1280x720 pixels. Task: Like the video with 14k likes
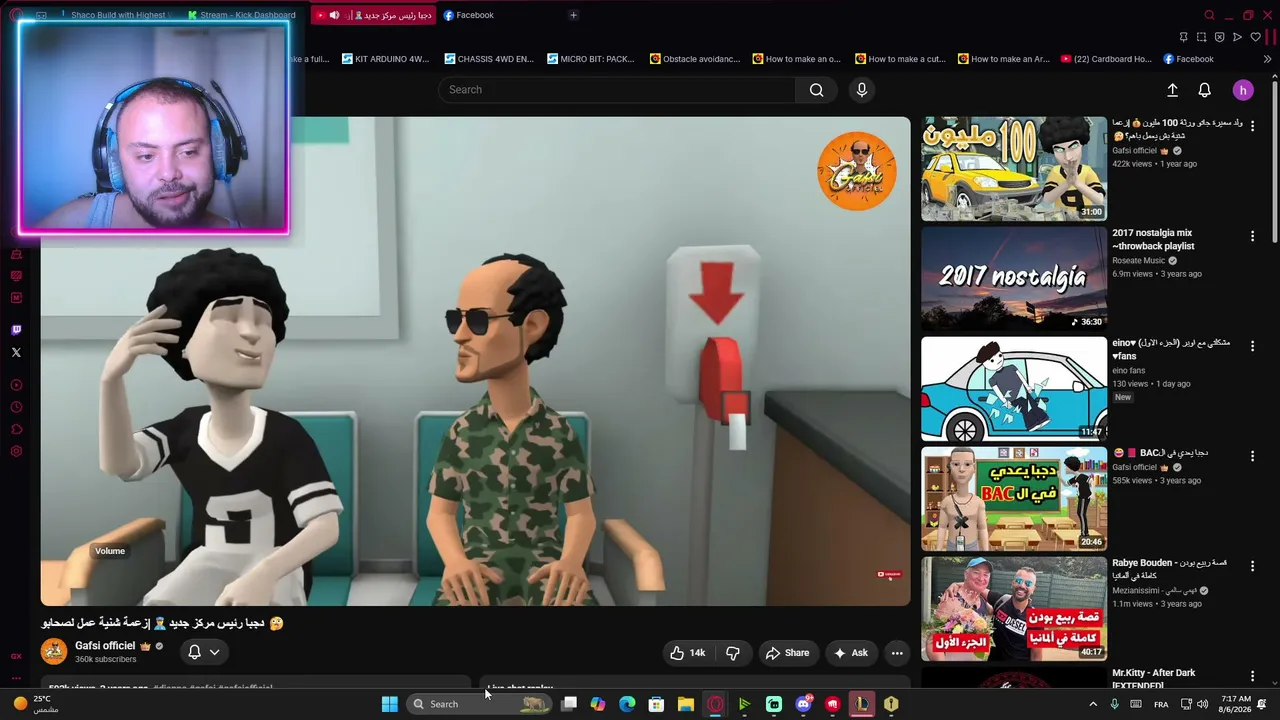(x=687, y=653)
